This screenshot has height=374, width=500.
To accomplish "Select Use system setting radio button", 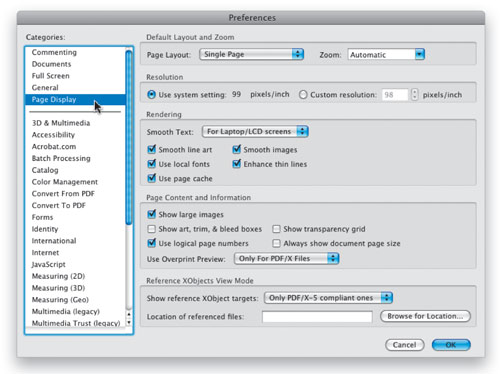I will 151,95.
